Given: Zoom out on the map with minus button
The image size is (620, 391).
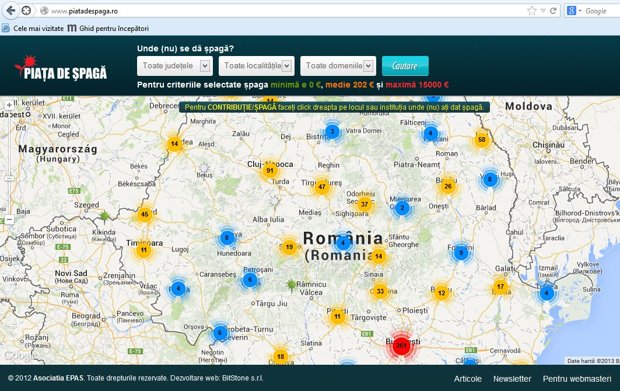Looking at the screenshot, I should tap(9, 219).
